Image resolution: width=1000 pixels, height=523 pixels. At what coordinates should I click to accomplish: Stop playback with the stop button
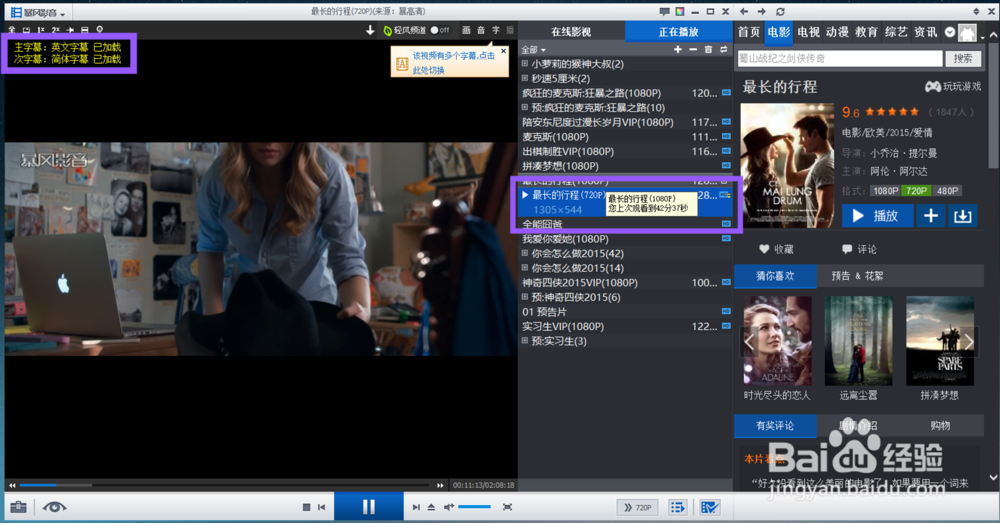[306, 507]
